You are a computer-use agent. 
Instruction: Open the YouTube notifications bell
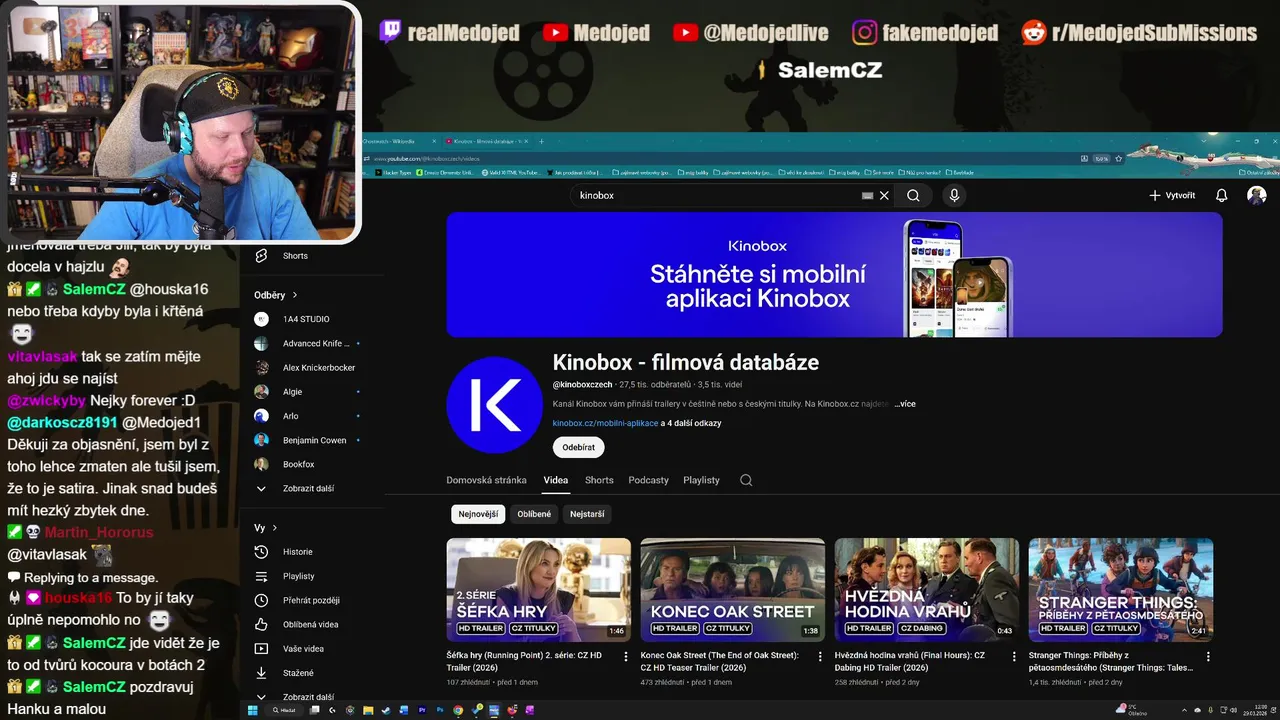point(1221,196)
